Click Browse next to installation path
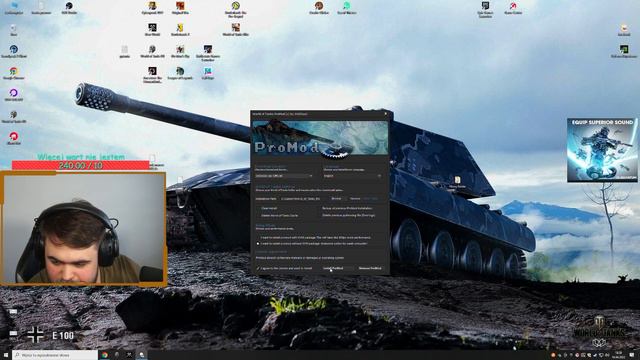 click(x=336, y=199)
